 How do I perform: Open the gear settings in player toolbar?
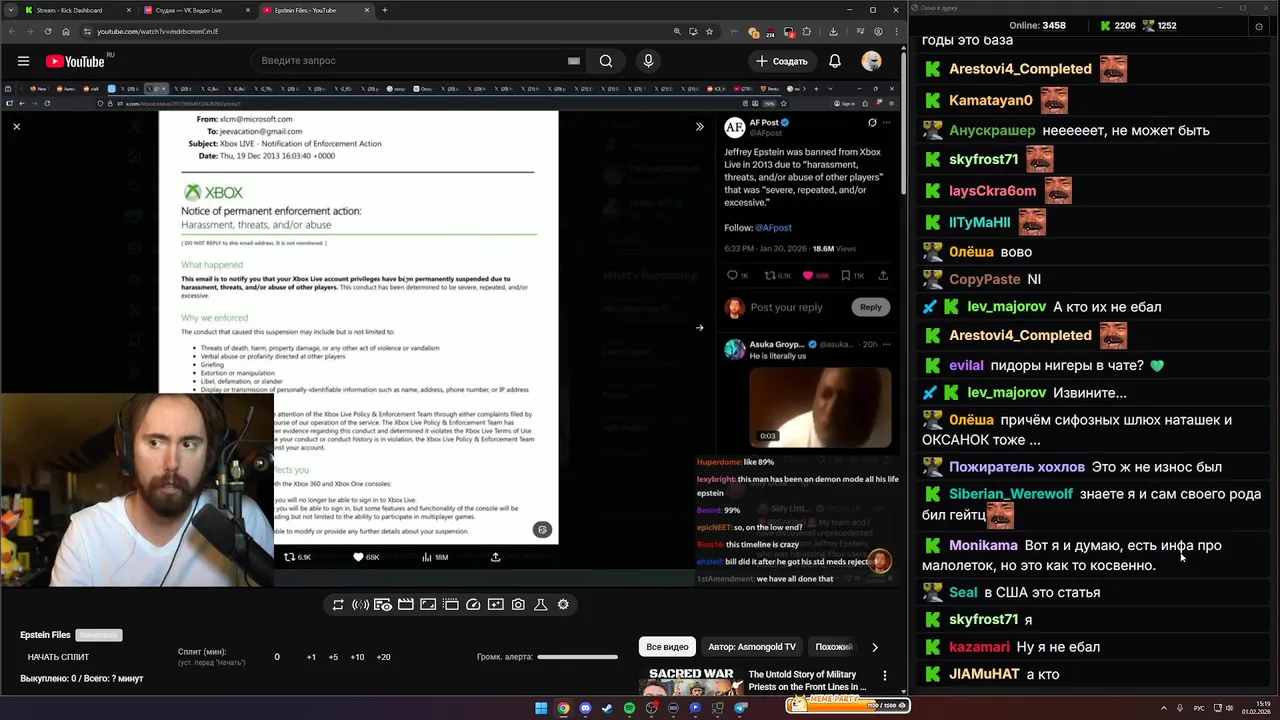click(x=563, y=605)
